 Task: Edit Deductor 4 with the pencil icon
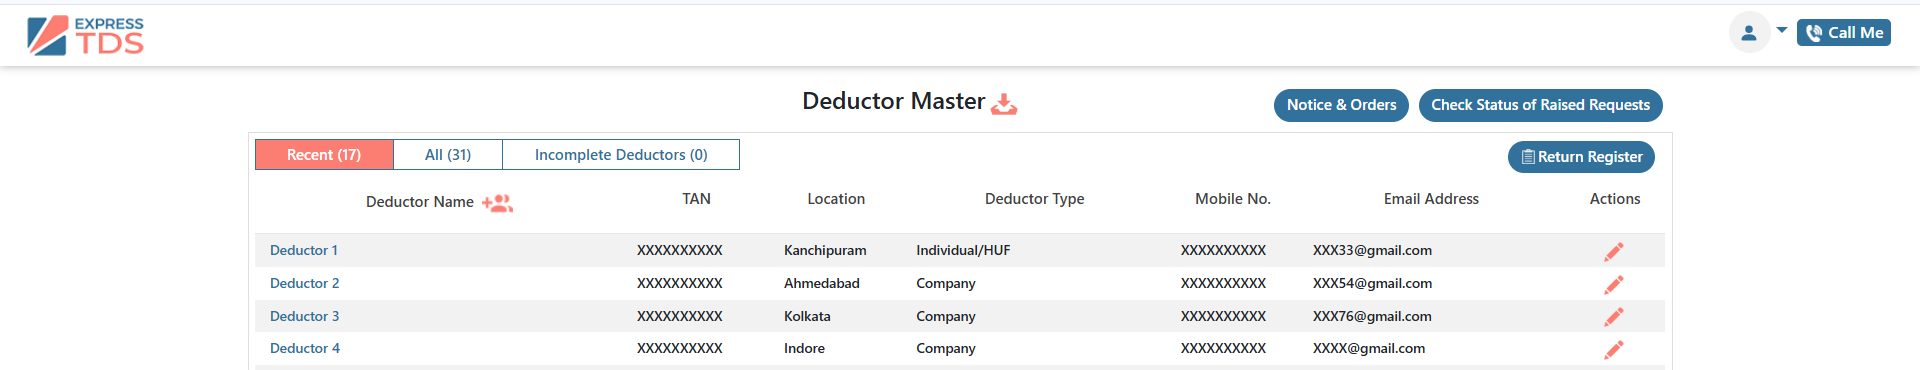pyautogui.click(x=1614, y=350)
